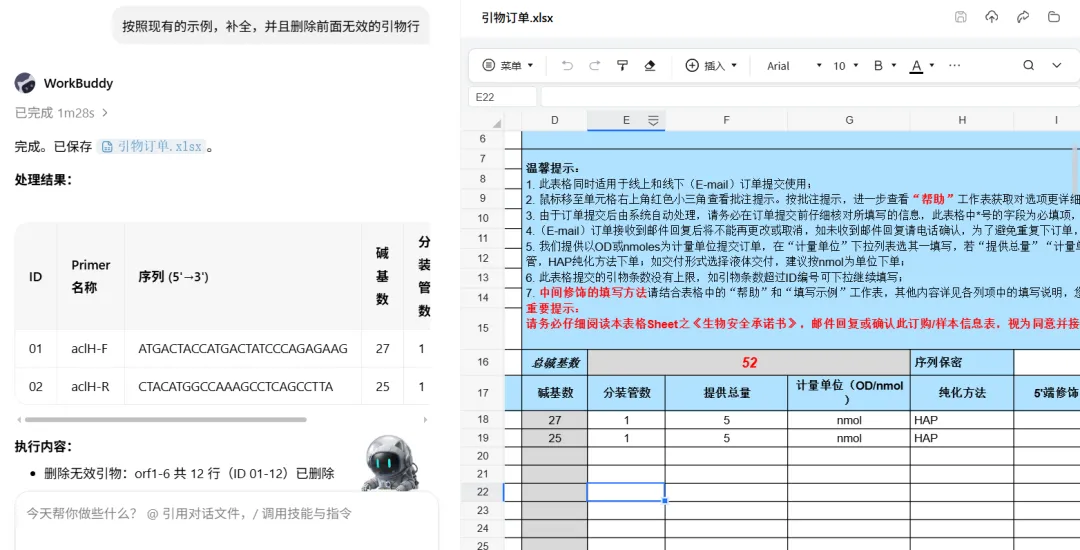Click the redo arrow

click(594, 65)
